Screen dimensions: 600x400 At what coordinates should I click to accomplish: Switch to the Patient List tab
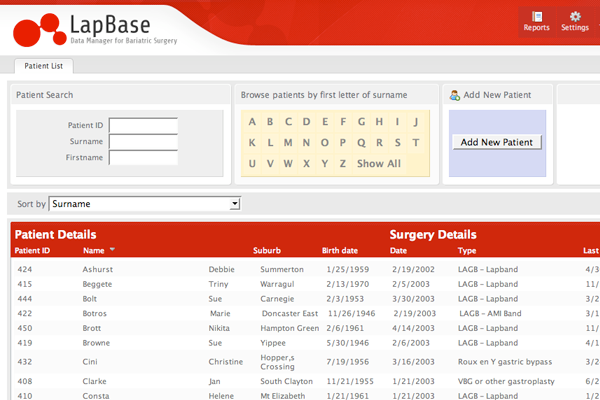[x=43, y=66]
